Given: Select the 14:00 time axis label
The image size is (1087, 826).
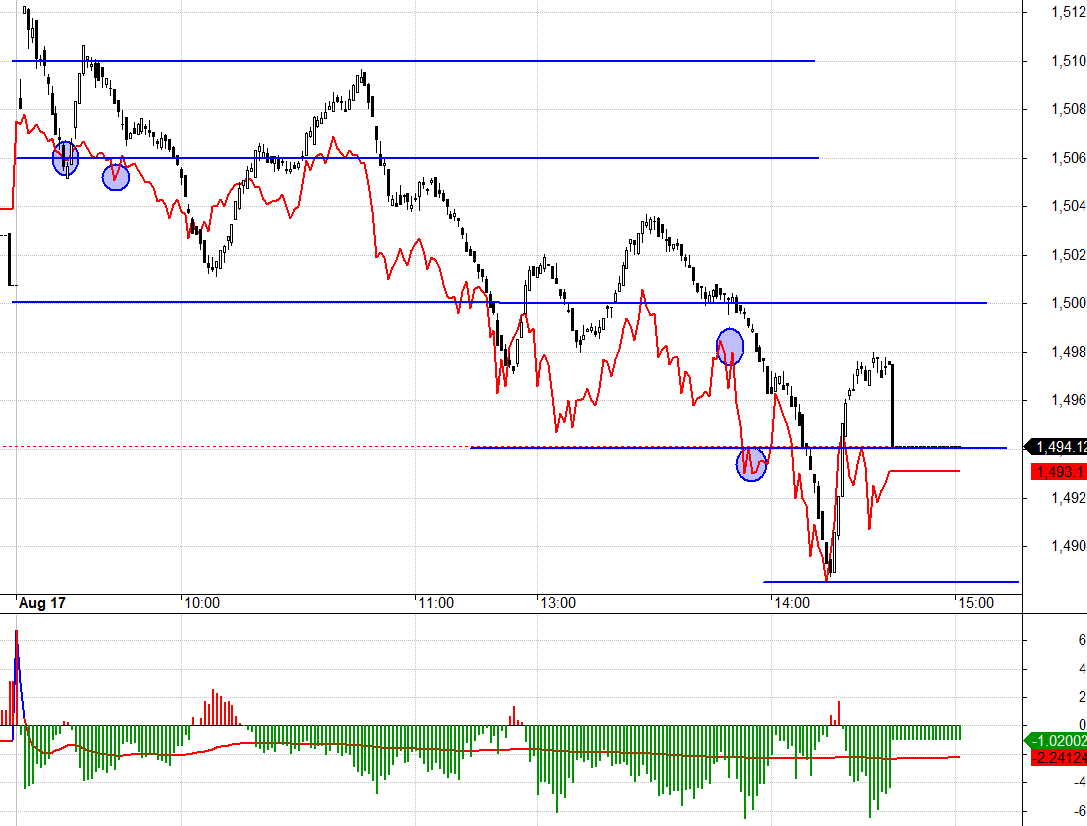Looking at the screenshot, I should tap(793, 603).
